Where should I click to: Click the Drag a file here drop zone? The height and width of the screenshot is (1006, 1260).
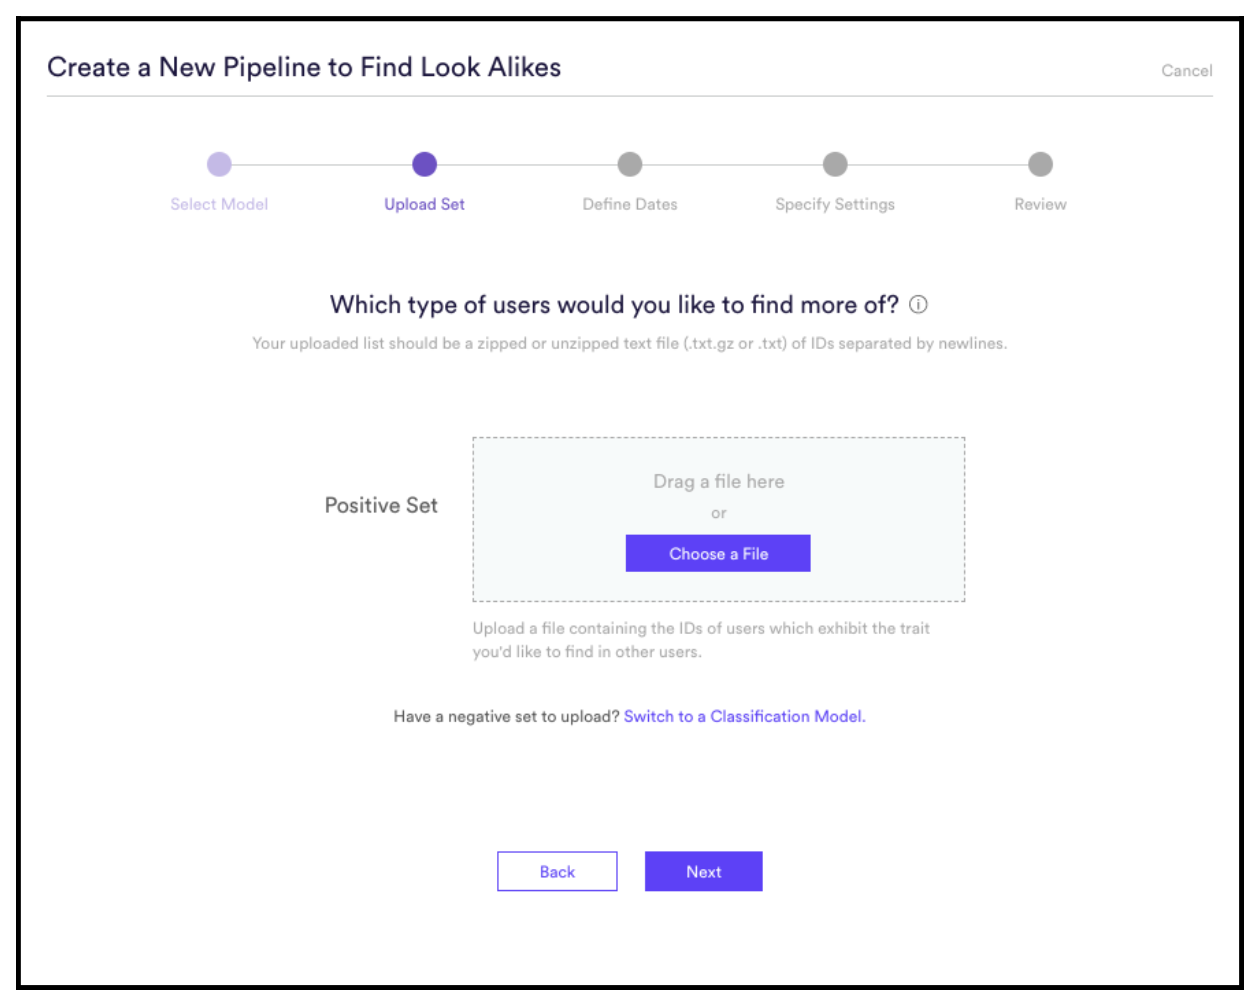(x=718, y=519)
